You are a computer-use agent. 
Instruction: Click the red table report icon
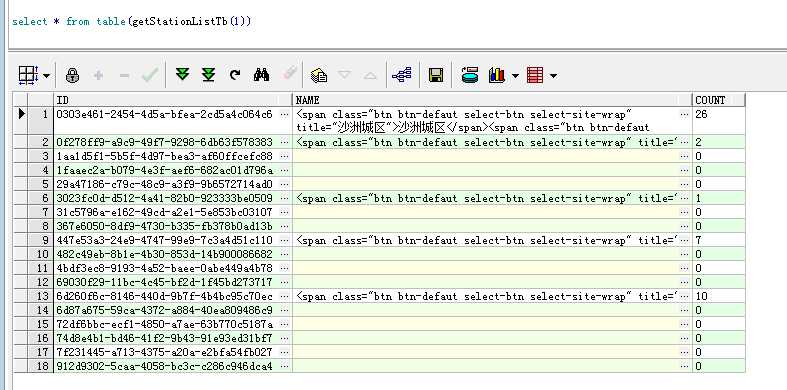click(x=535, y=75)
